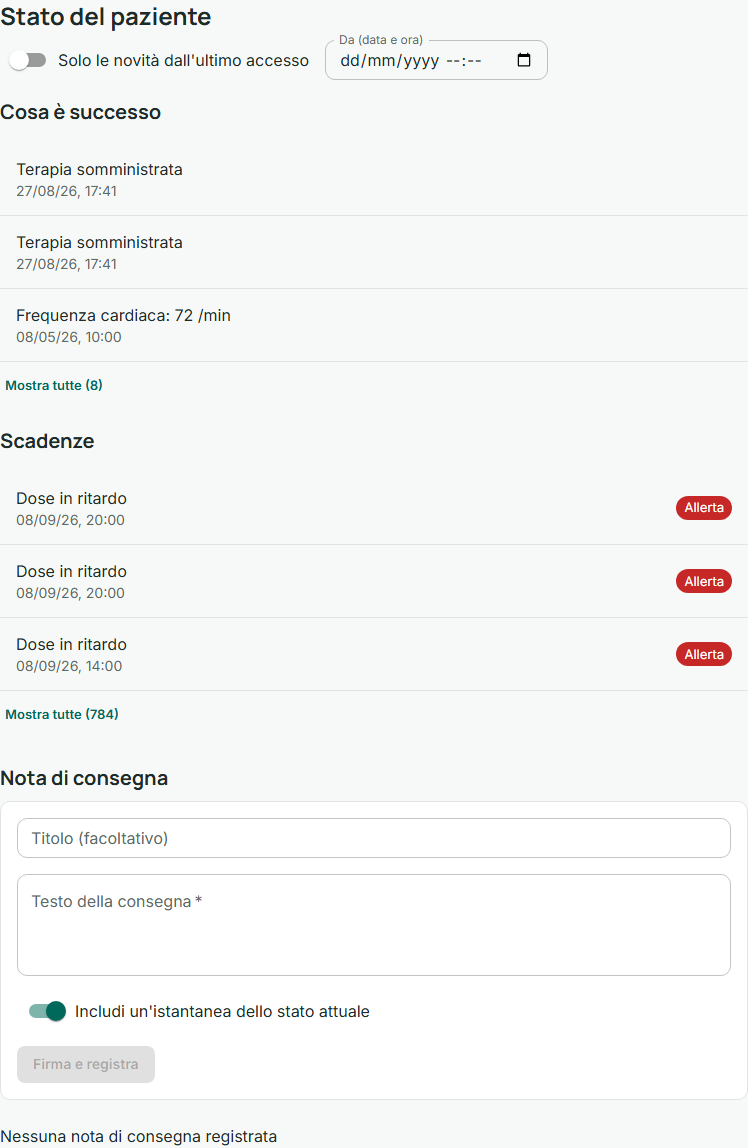This screenshot has height=1148, width=748.
Task: Click the 'Testo della consegna' text area
Action: coord(374,925)
